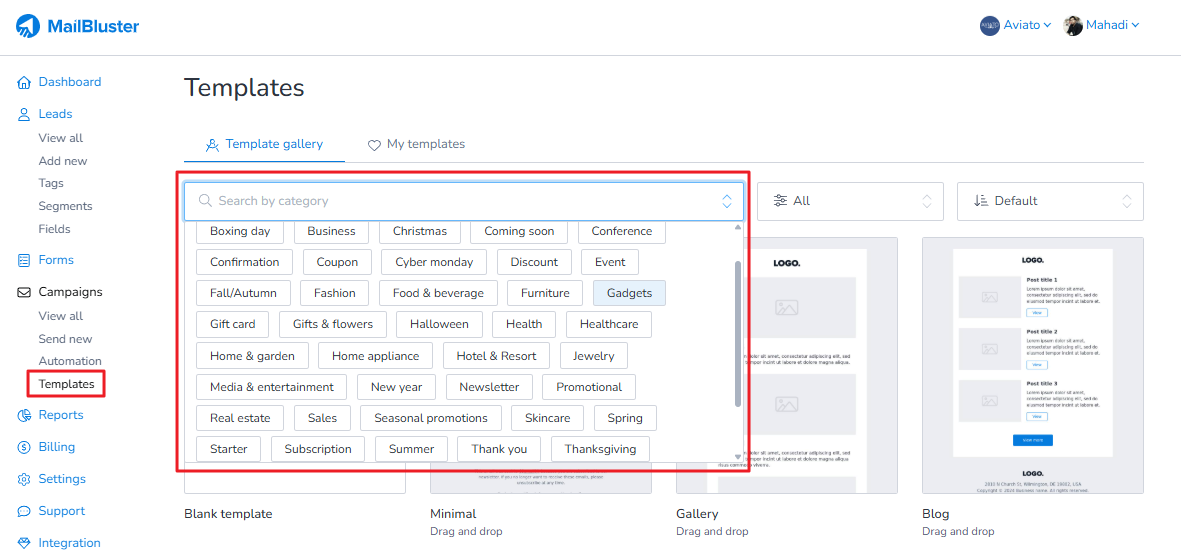Image resolution: width=1181 pixels, height=558 pixels.
Task: Go to Segments under Leads
Action: 65,206
